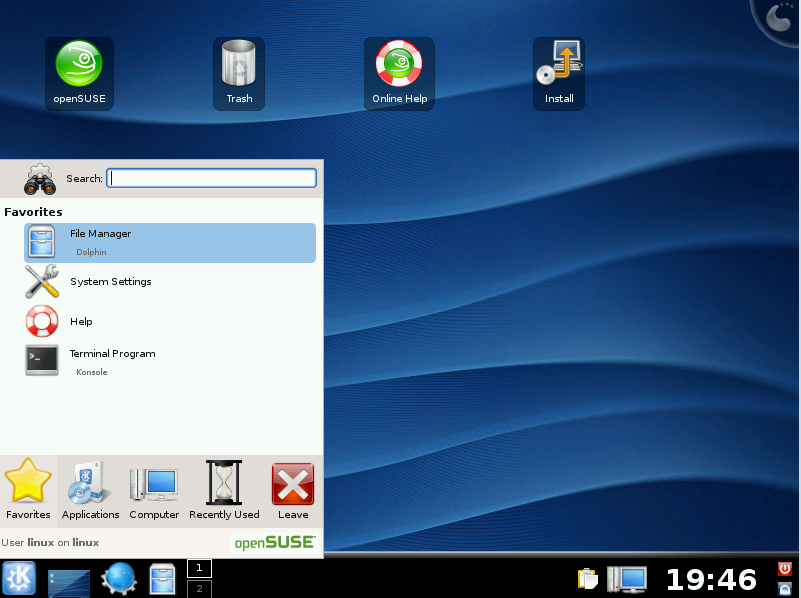Switch to the Recently Used tab

point(224,490)
